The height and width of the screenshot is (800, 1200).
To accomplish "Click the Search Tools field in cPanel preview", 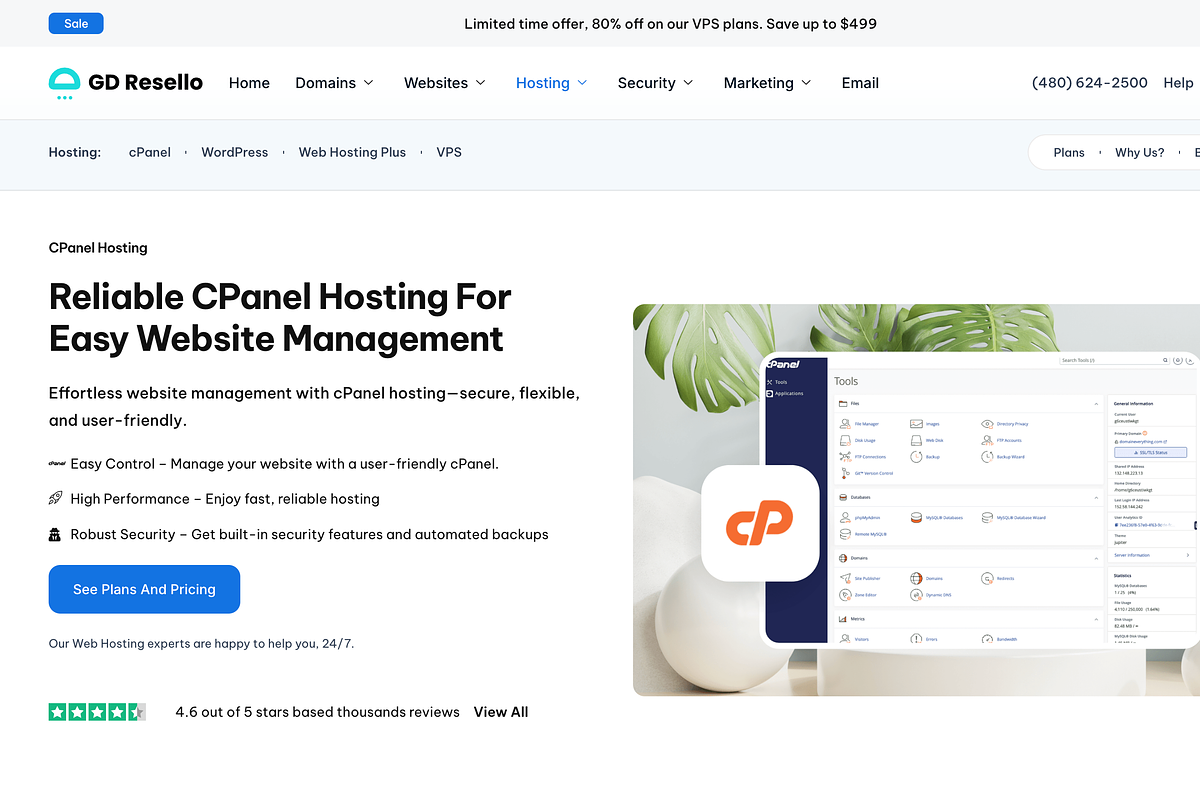I will pyautogui.click(x=1114, y=360).
